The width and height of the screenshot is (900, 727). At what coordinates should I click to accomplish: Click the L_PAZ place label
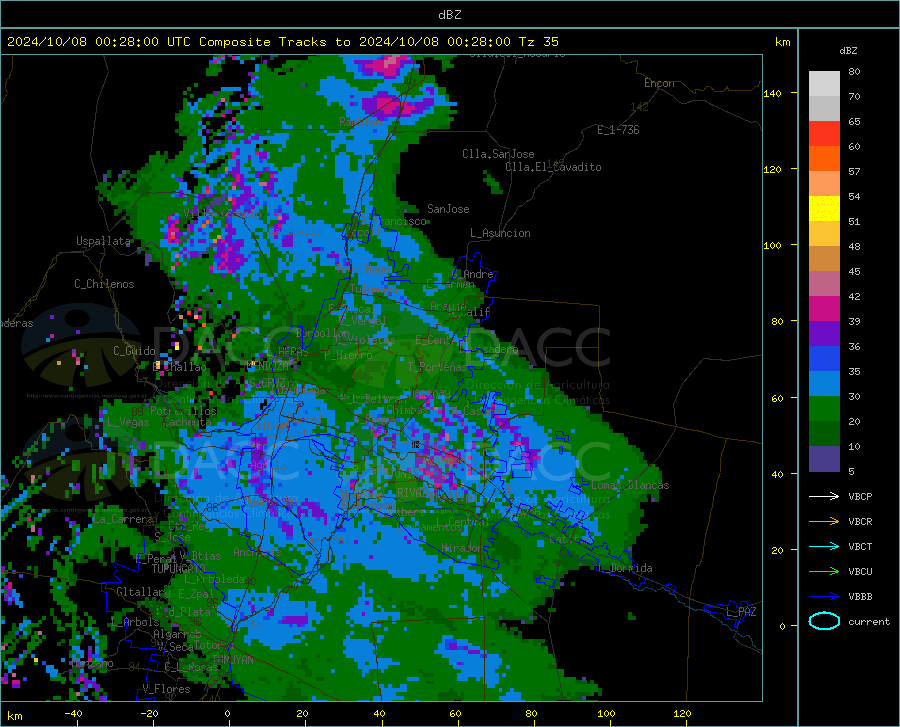point(741,612)
